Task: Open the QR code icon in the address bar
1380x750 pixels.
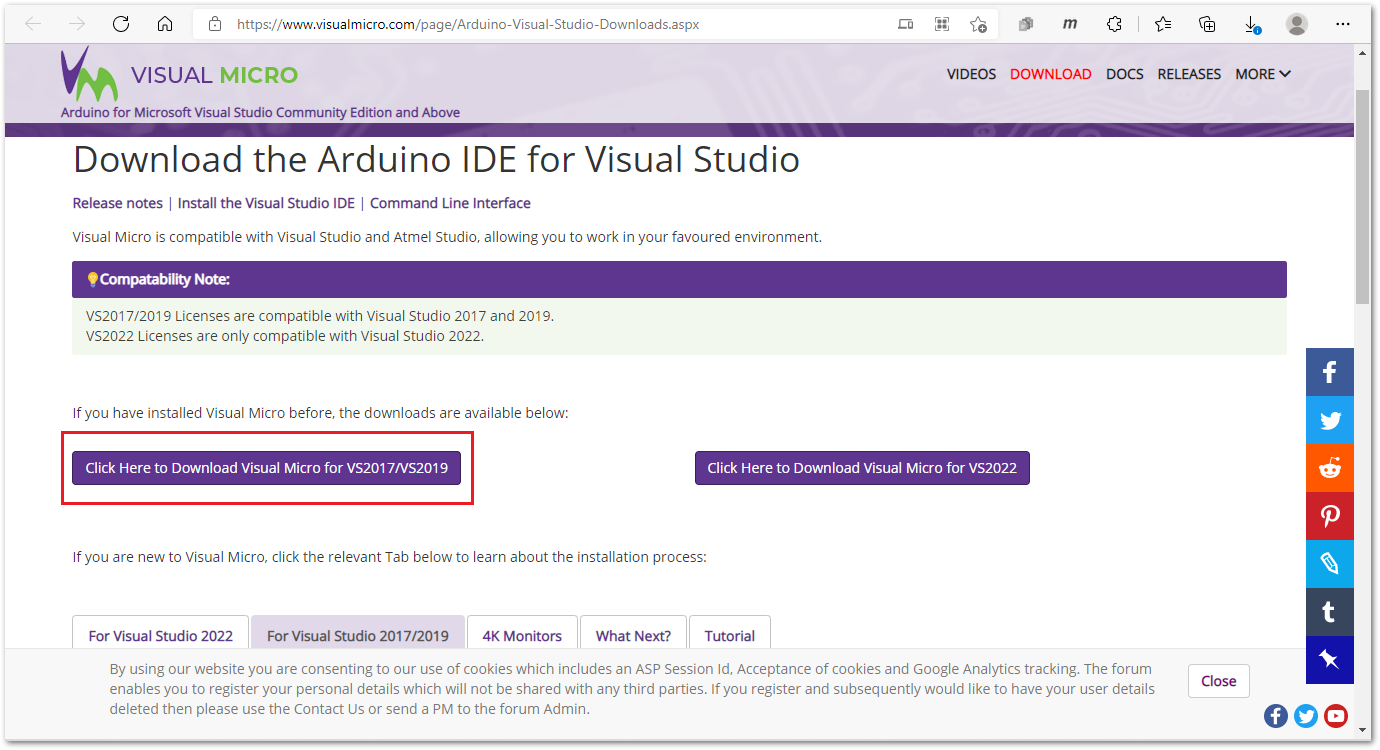Action: tap(942, 25)
